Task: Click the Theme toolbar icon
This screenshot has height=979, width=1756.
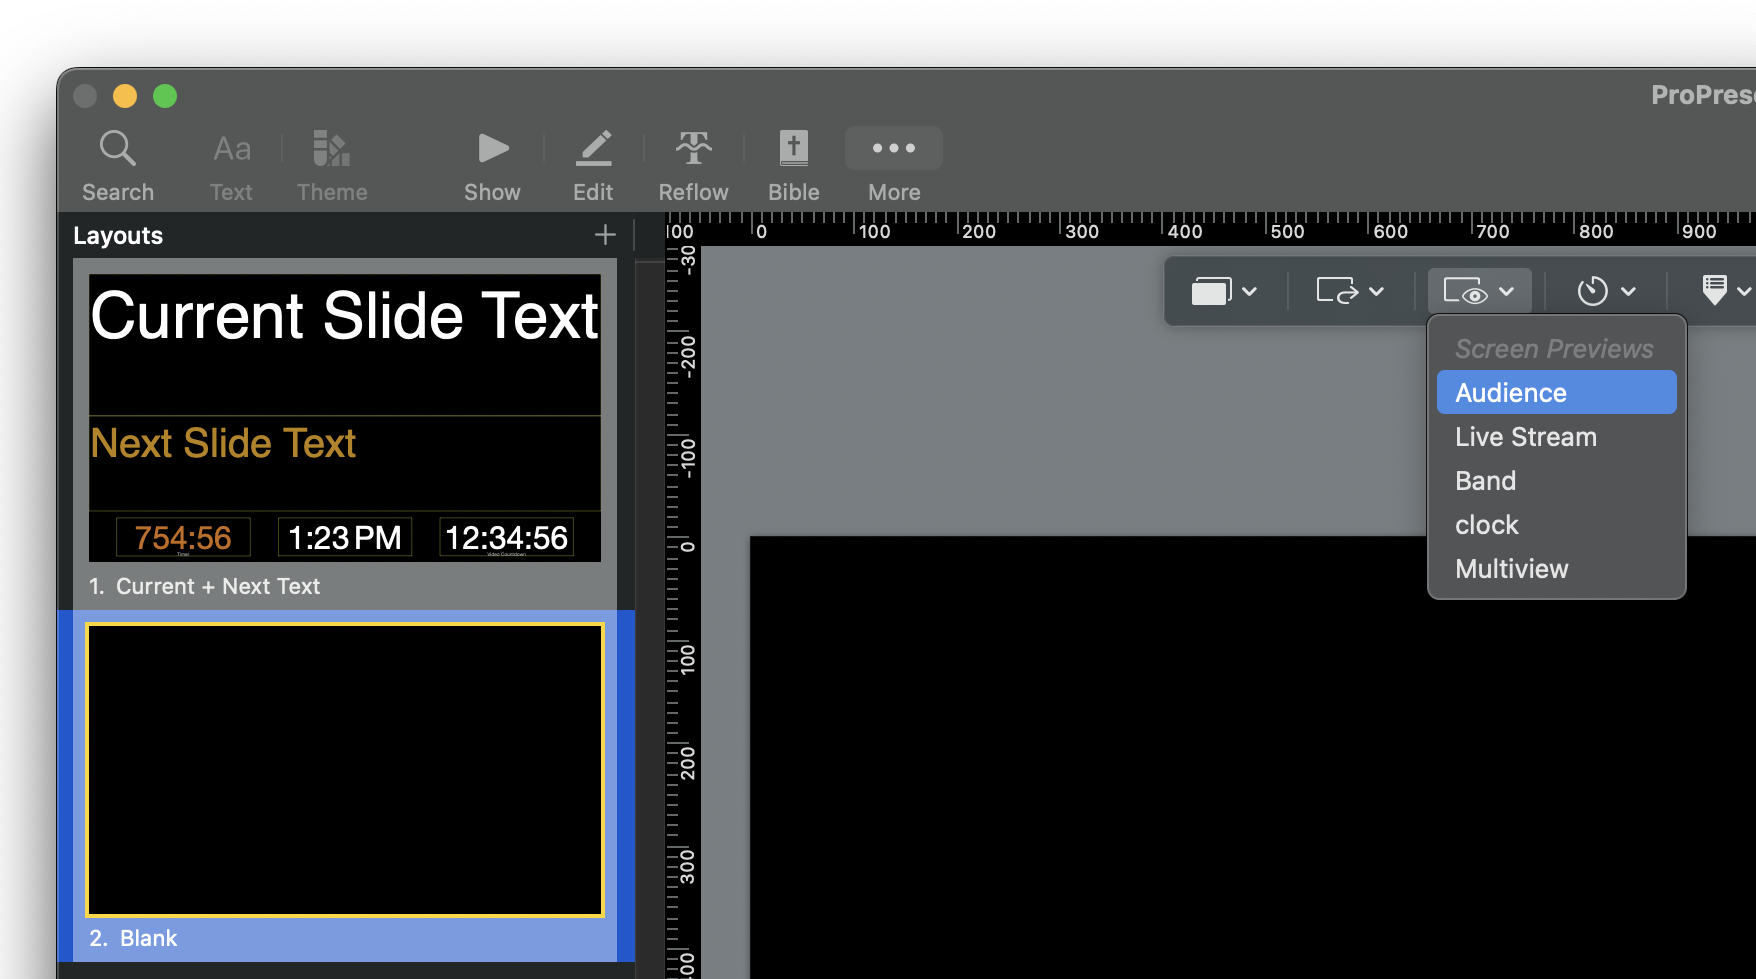Action: coord(331,149)
